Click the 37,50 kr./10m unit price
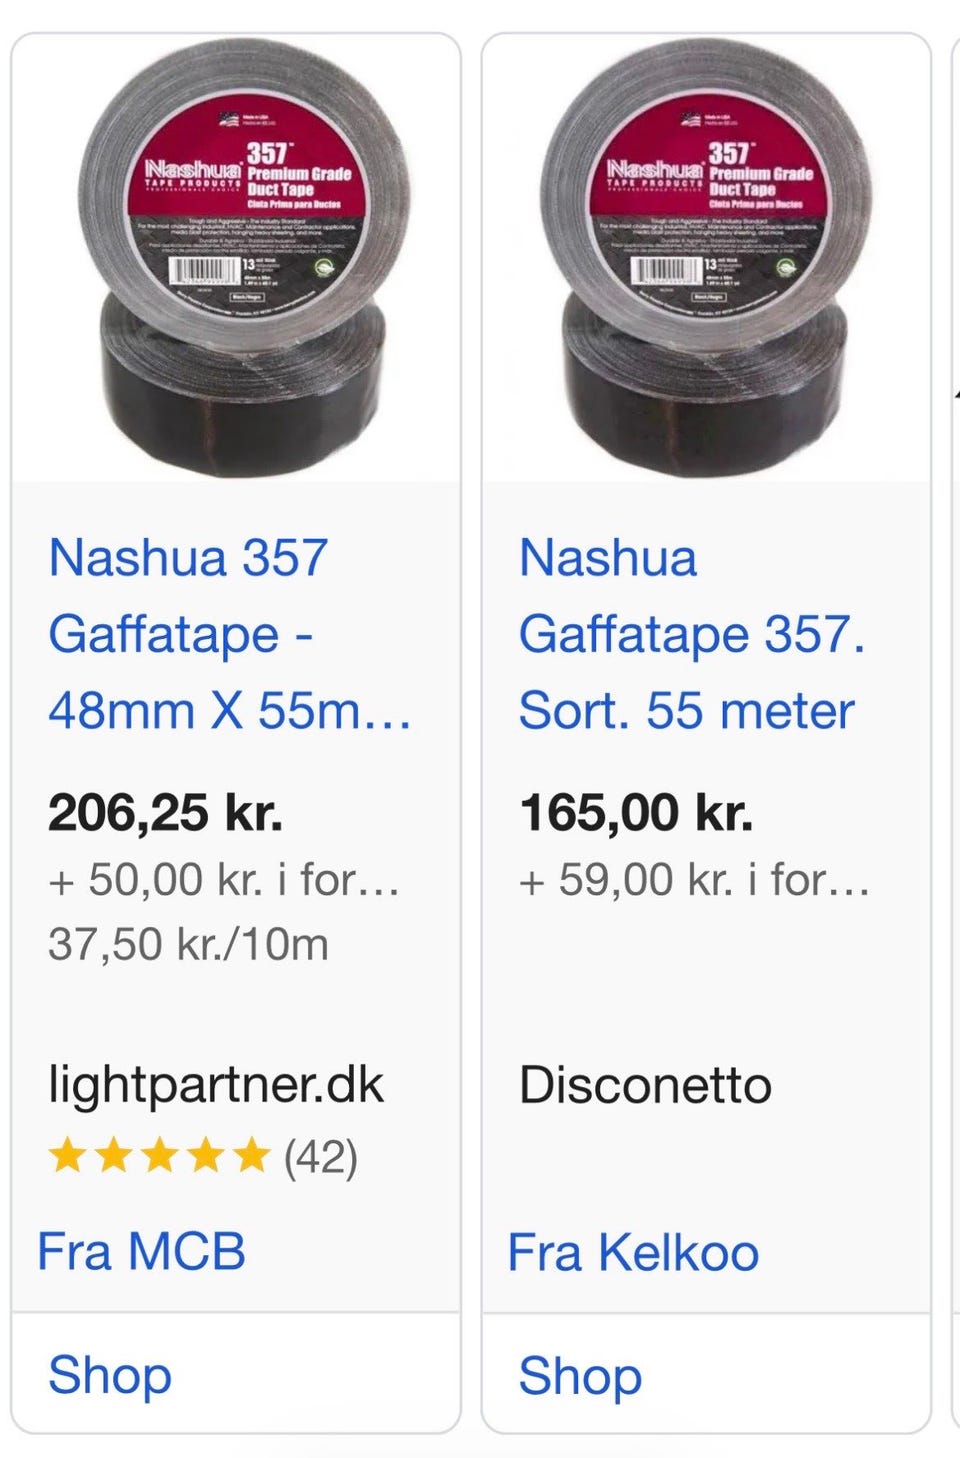This screenshot has height=1458, width=960. point(188,944)
